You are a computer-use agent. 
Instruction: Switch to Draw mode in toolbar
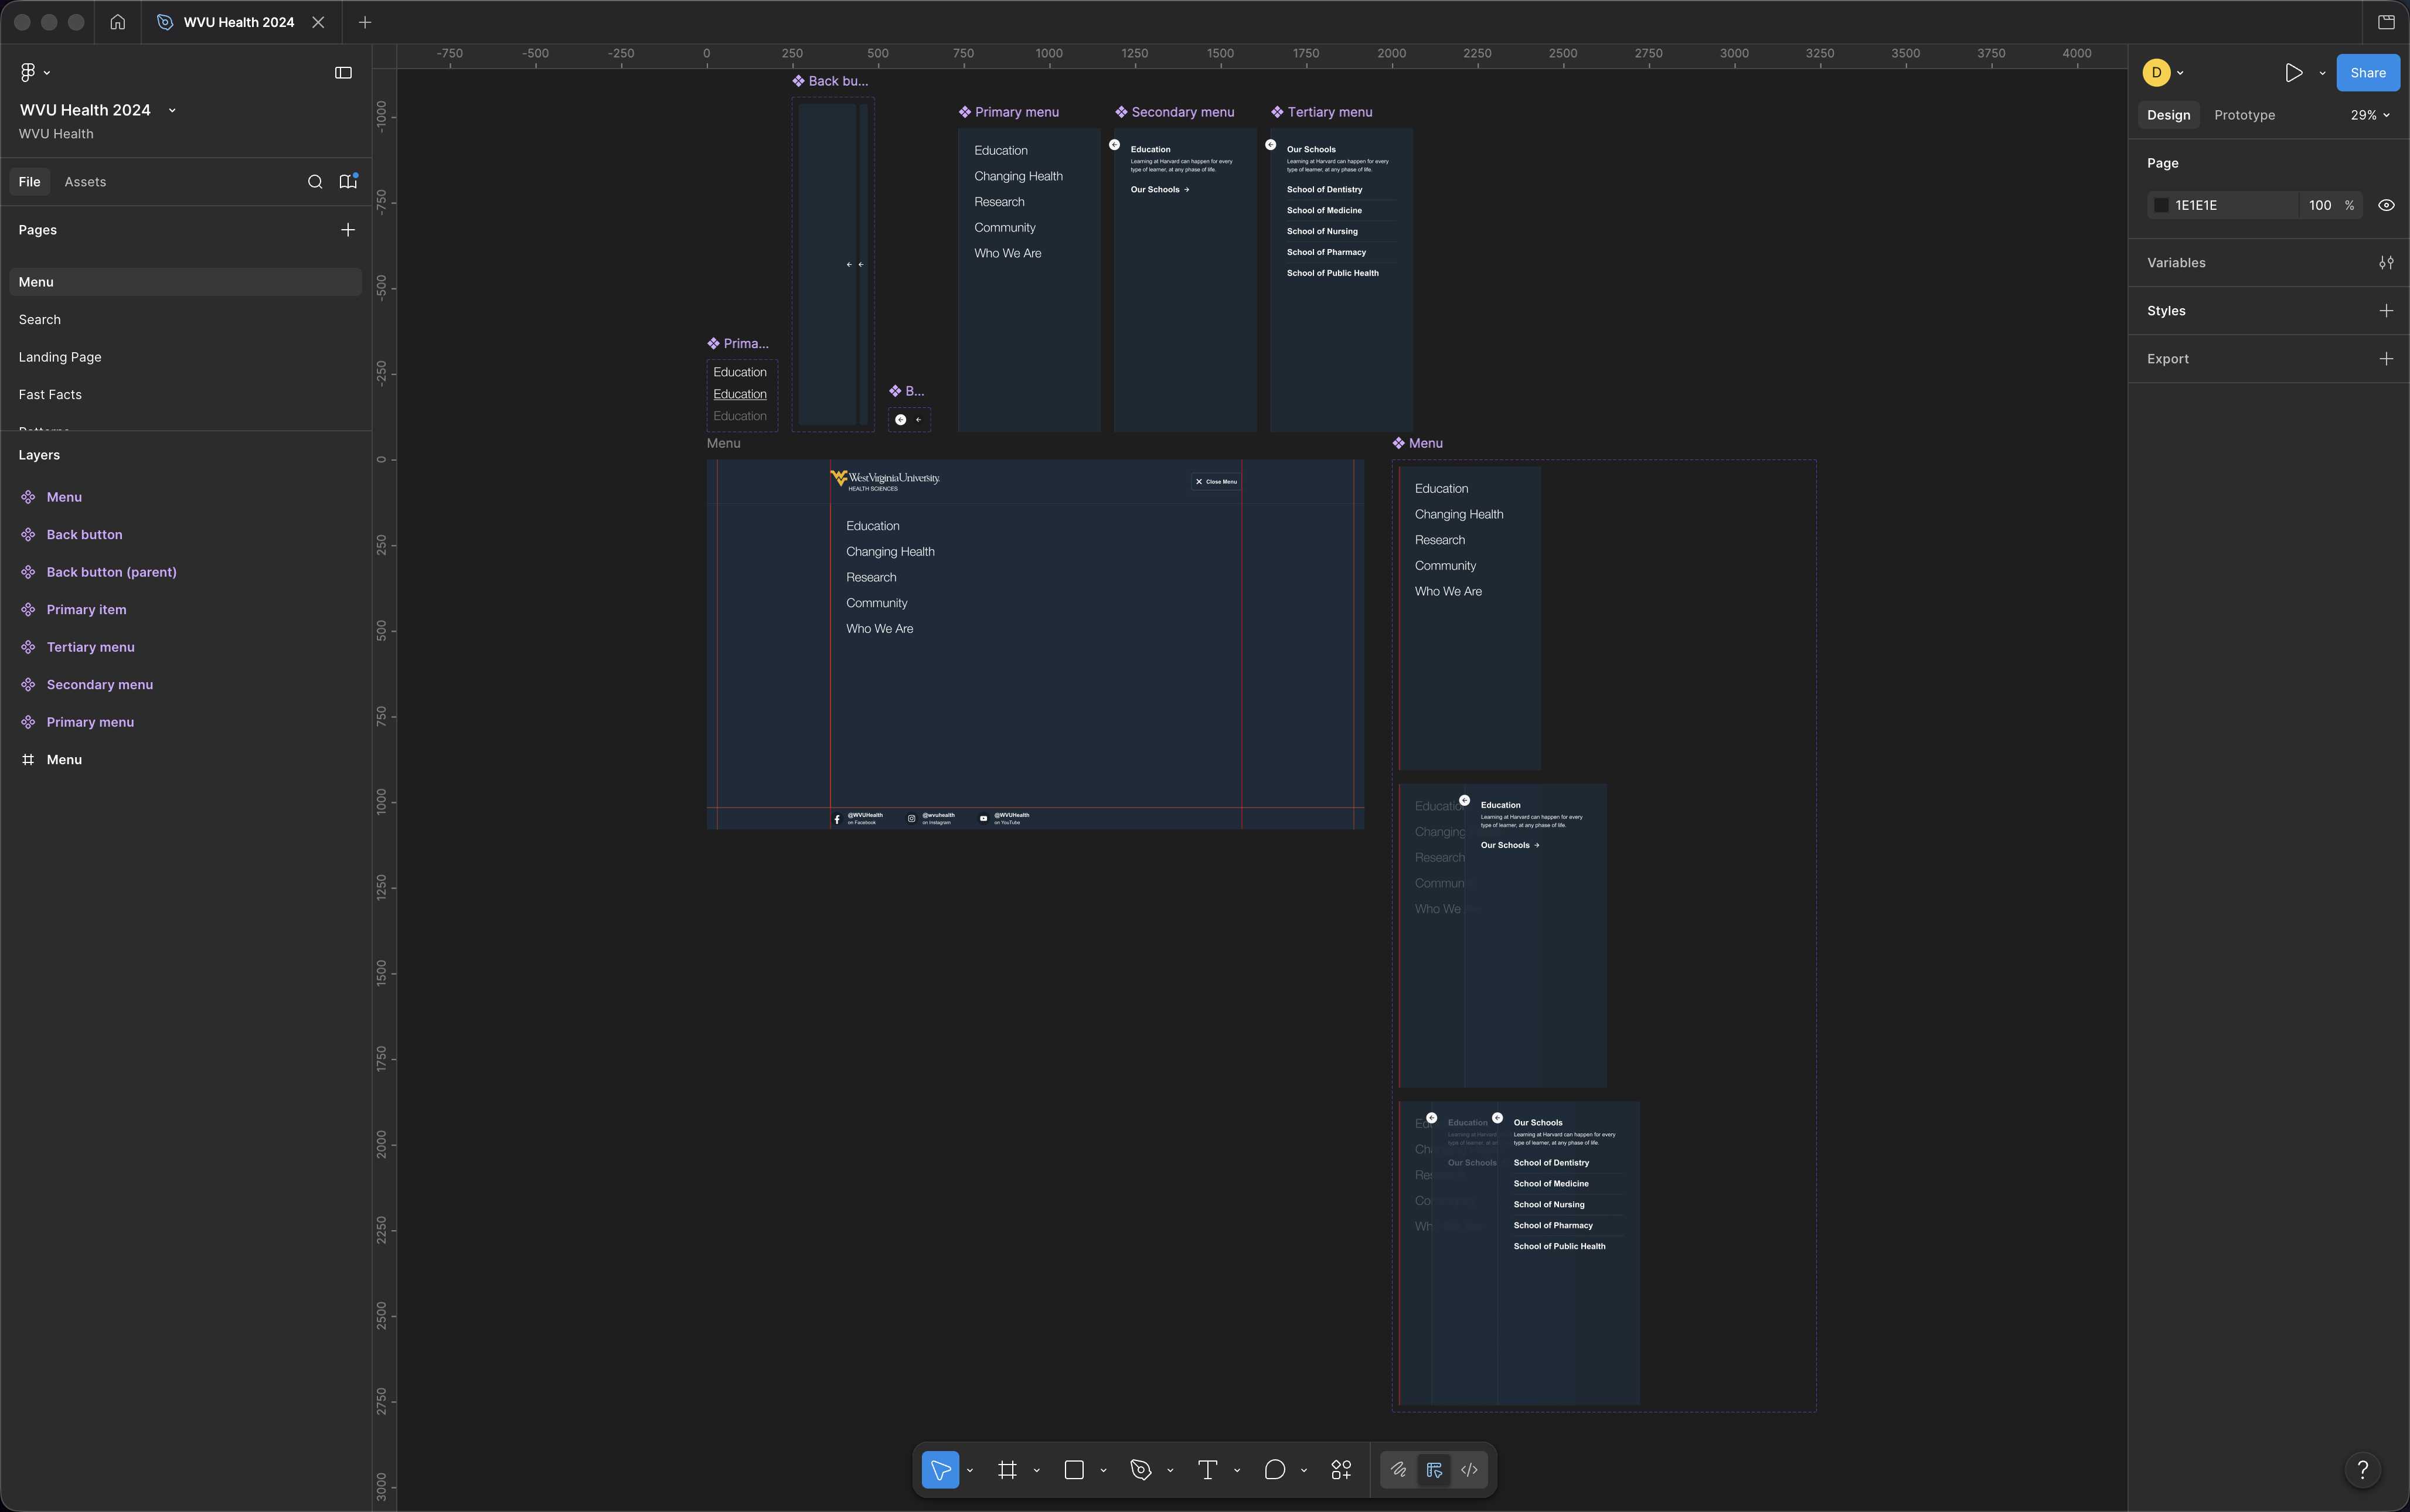tap(1399, 1470)
